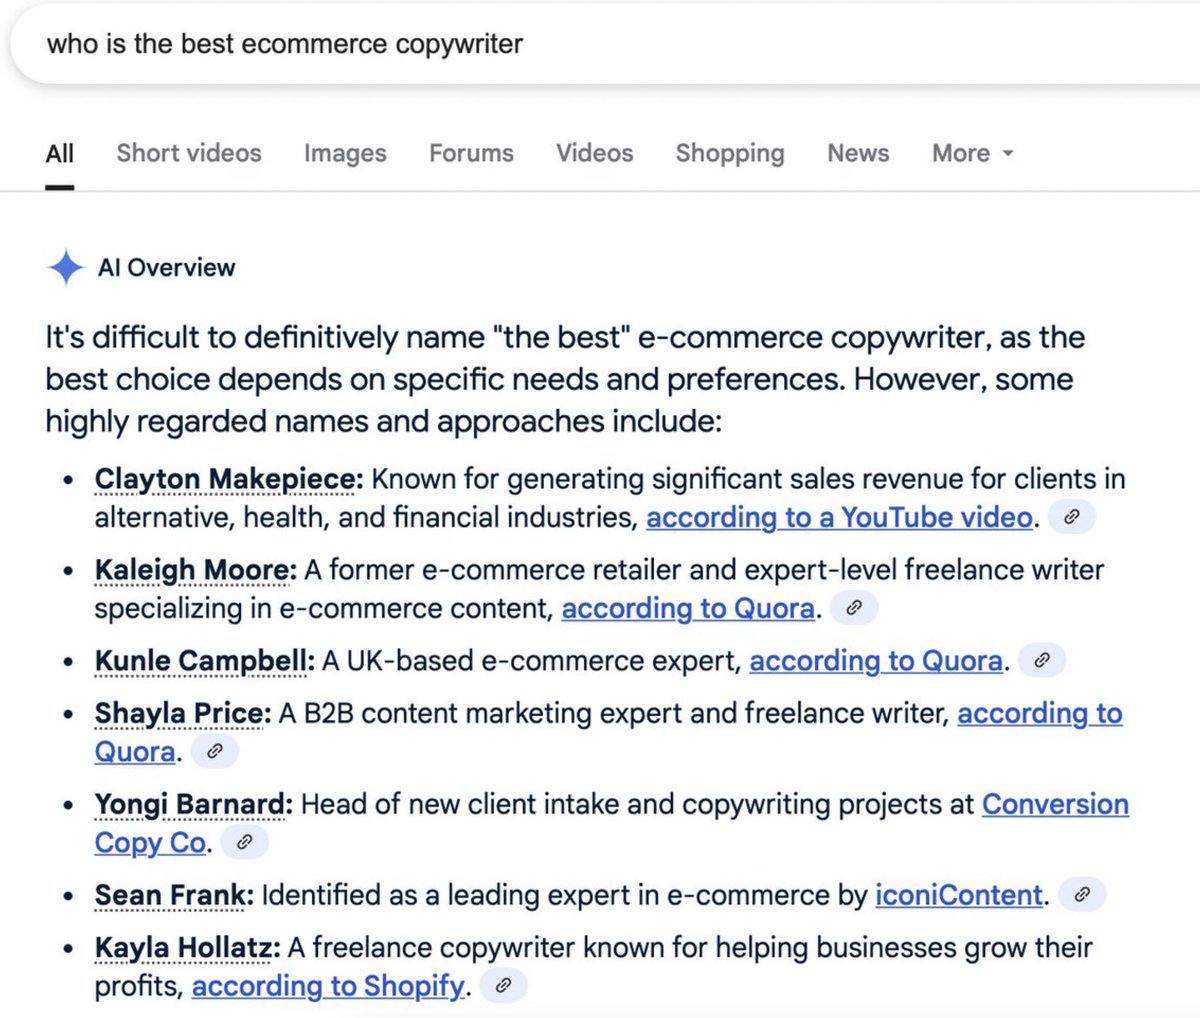Click the Shayla Price name

(x=182, y=713)
